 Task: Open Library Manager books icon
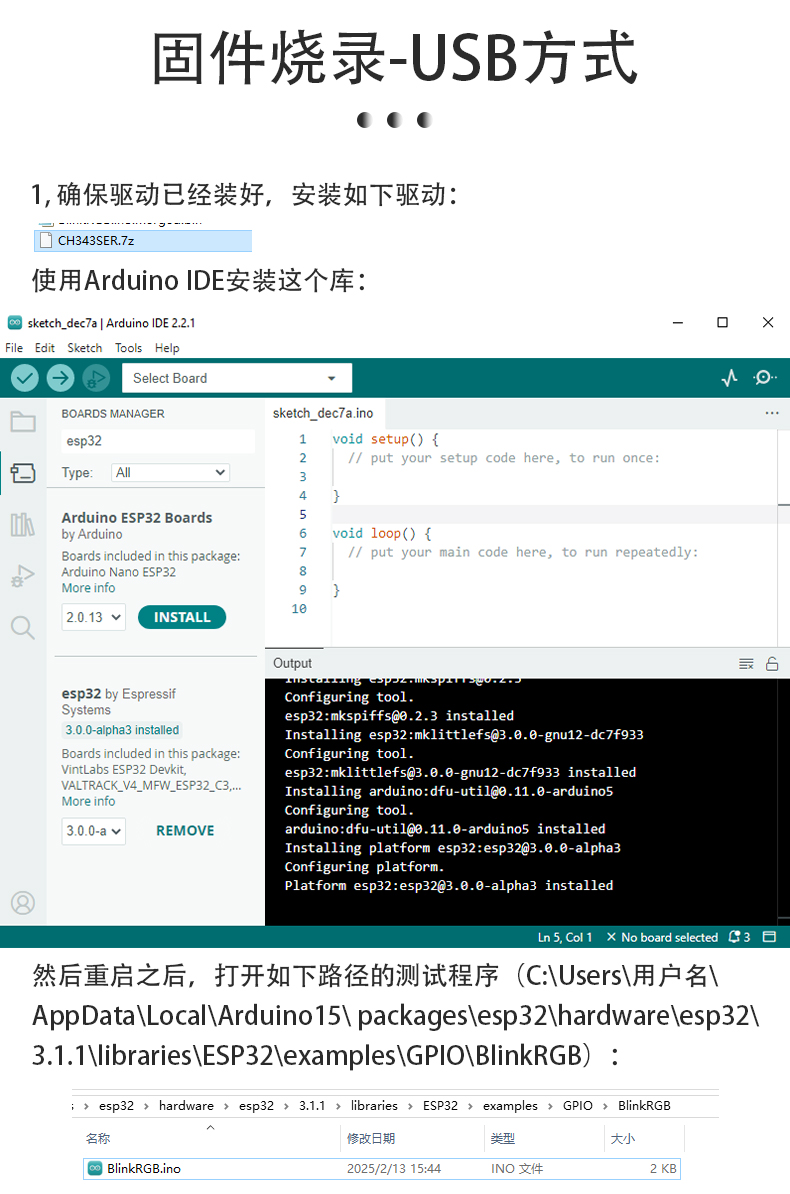(x=22, y=524)
